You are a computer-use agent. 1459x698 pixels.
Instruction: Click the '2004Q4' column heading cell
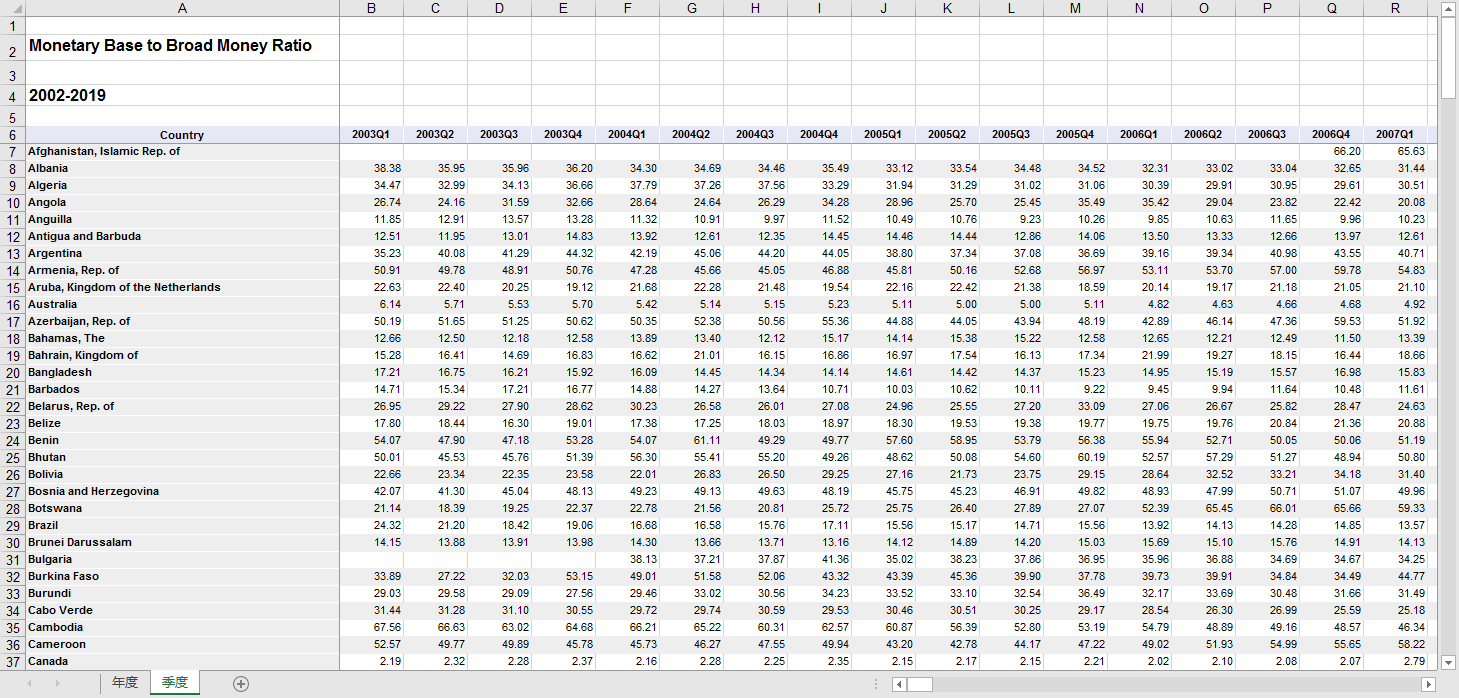coord(819,134)
